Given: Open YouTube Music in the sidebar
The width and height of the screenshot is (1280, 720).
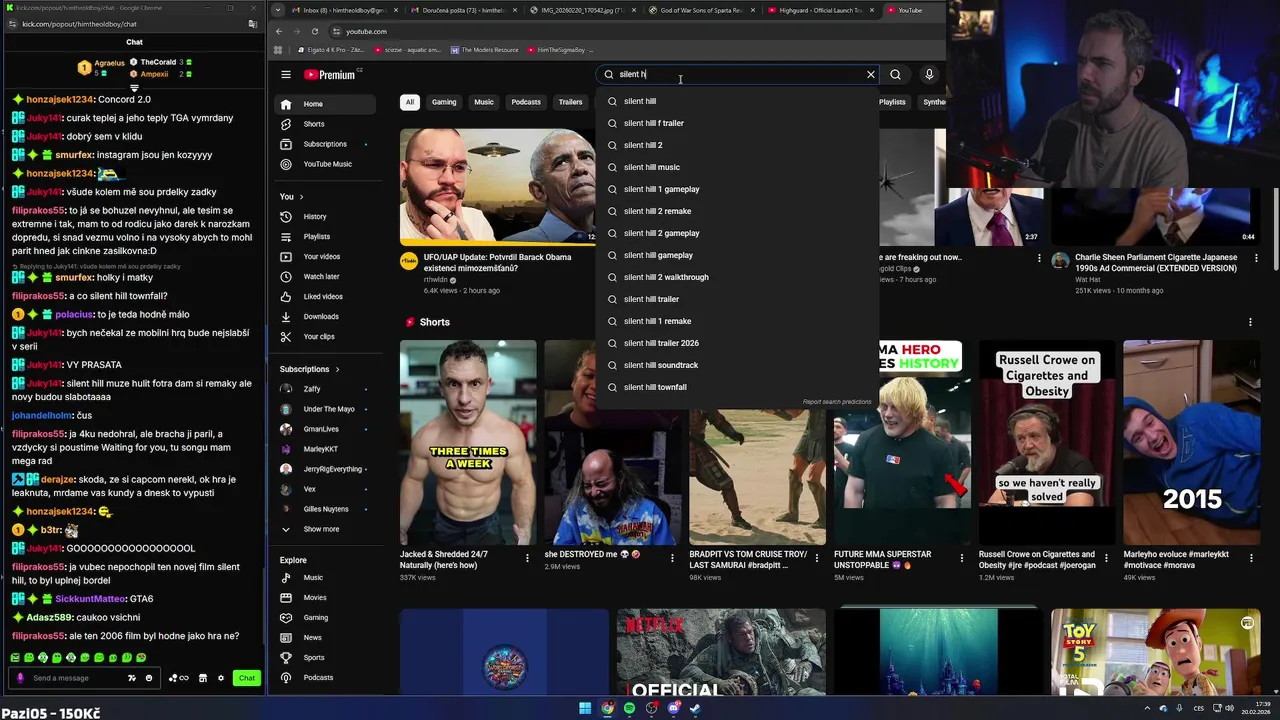Looking at the screenshot, I should tap(324, 164).
